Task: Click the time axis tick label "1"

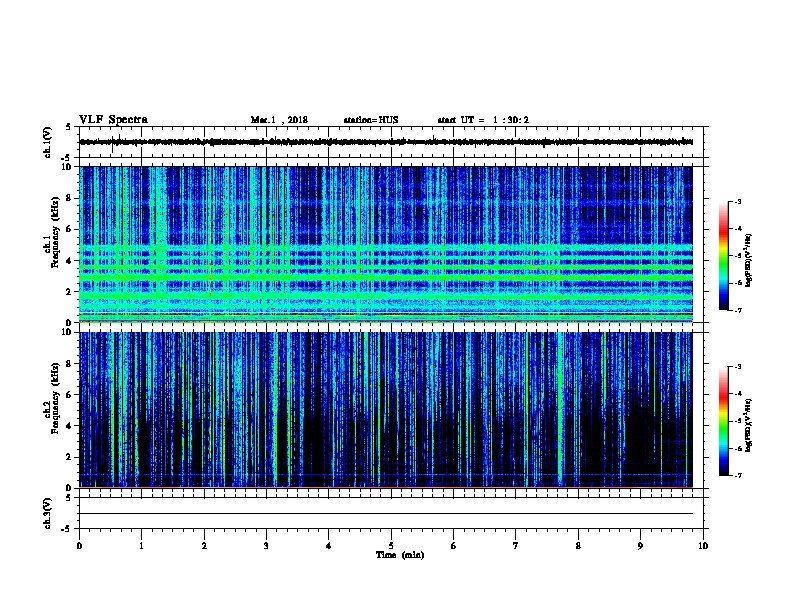Action: click(141, 545)
